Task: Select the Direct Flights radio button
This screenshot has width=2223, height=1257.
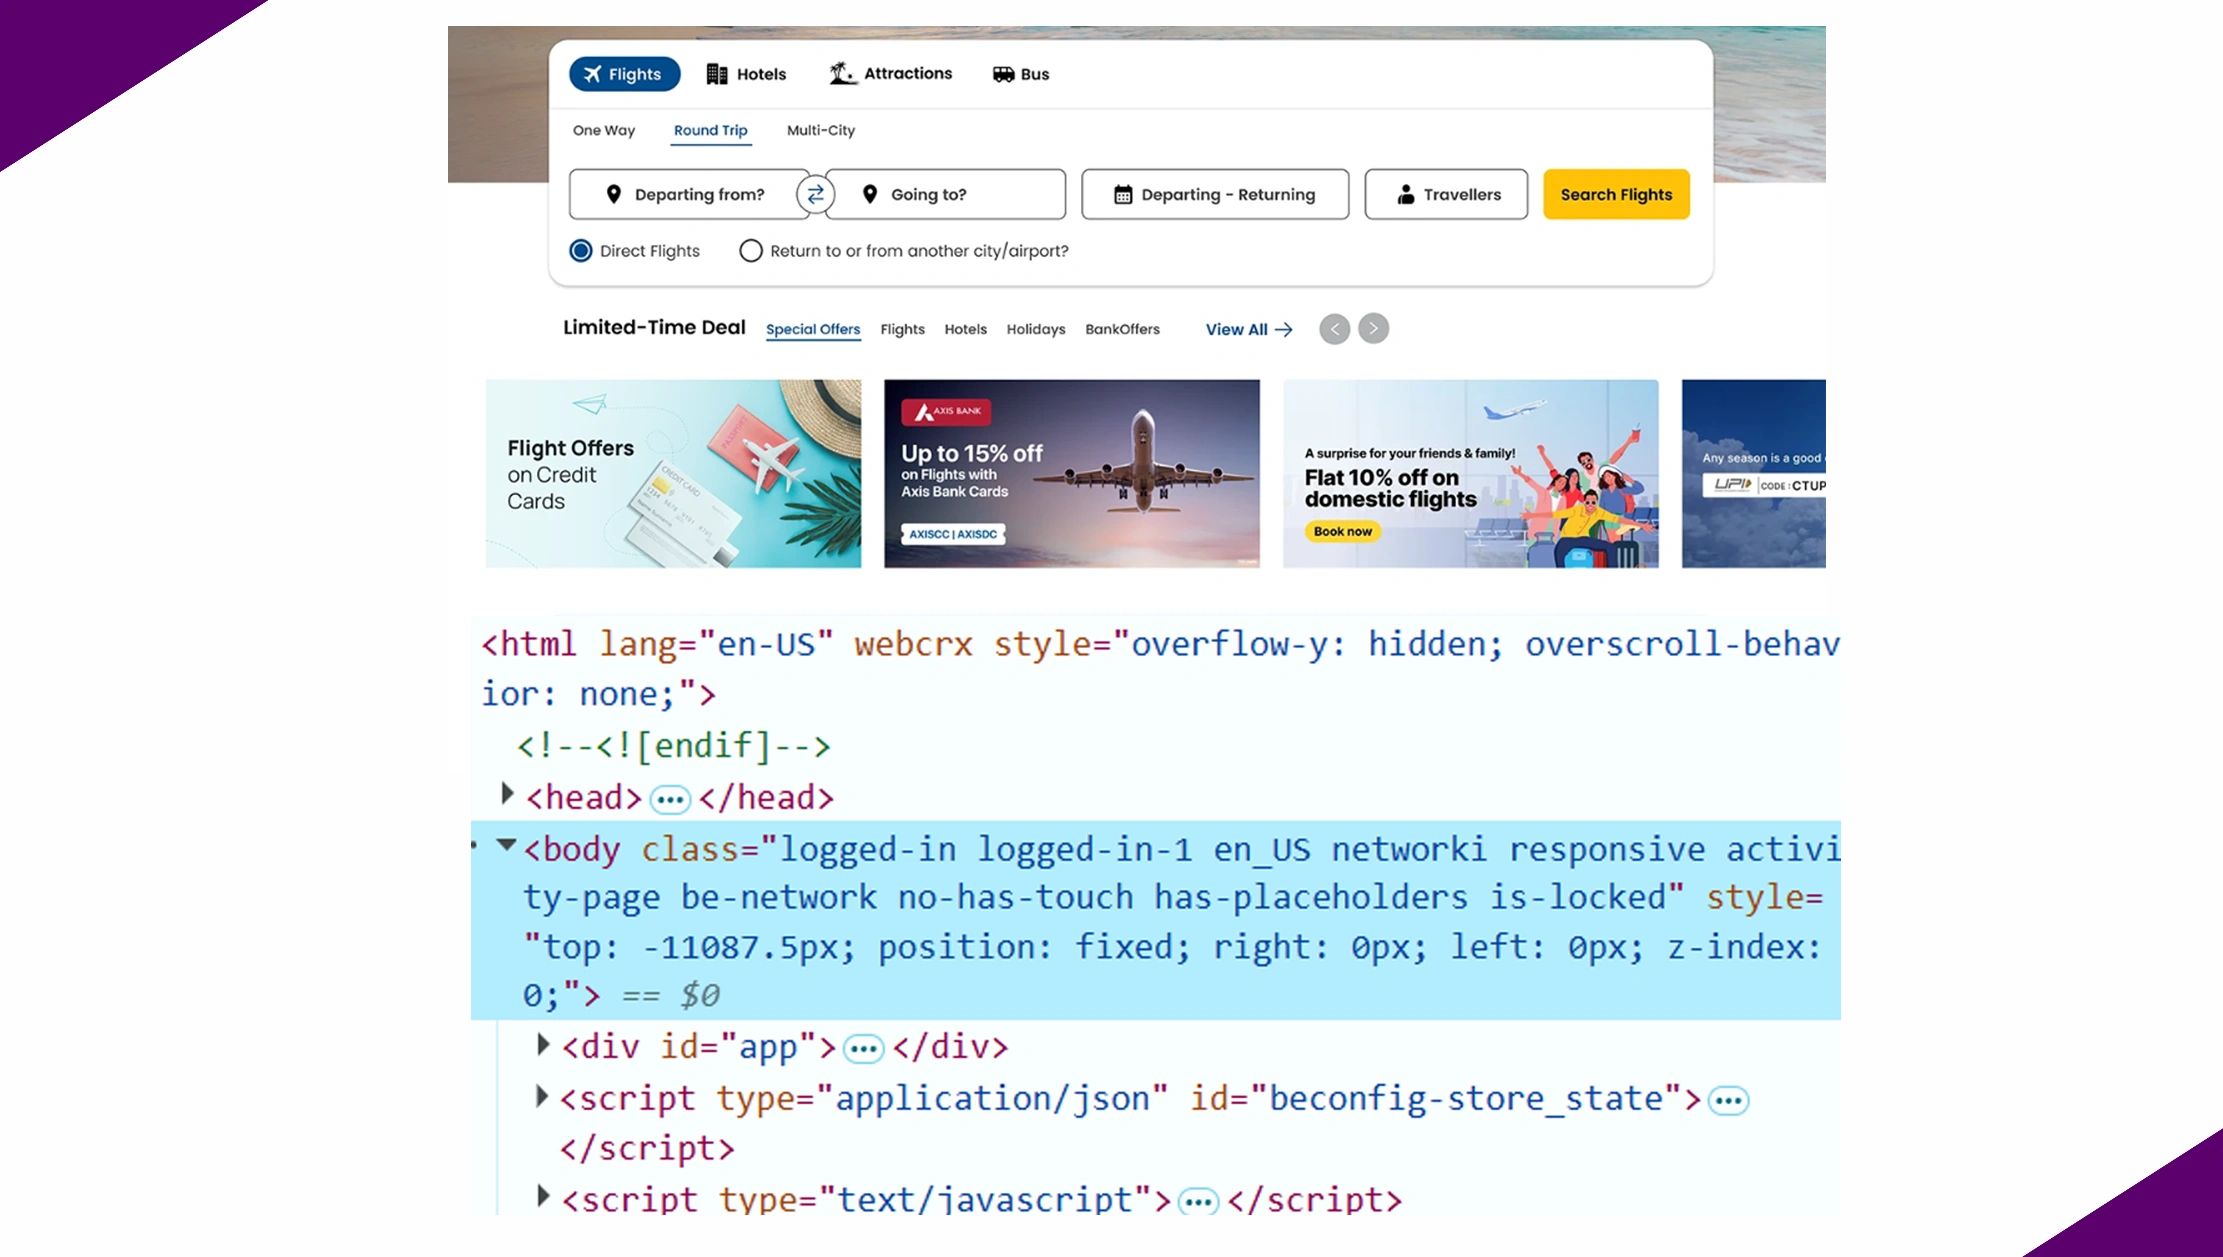Action: (x=581, y=251)
